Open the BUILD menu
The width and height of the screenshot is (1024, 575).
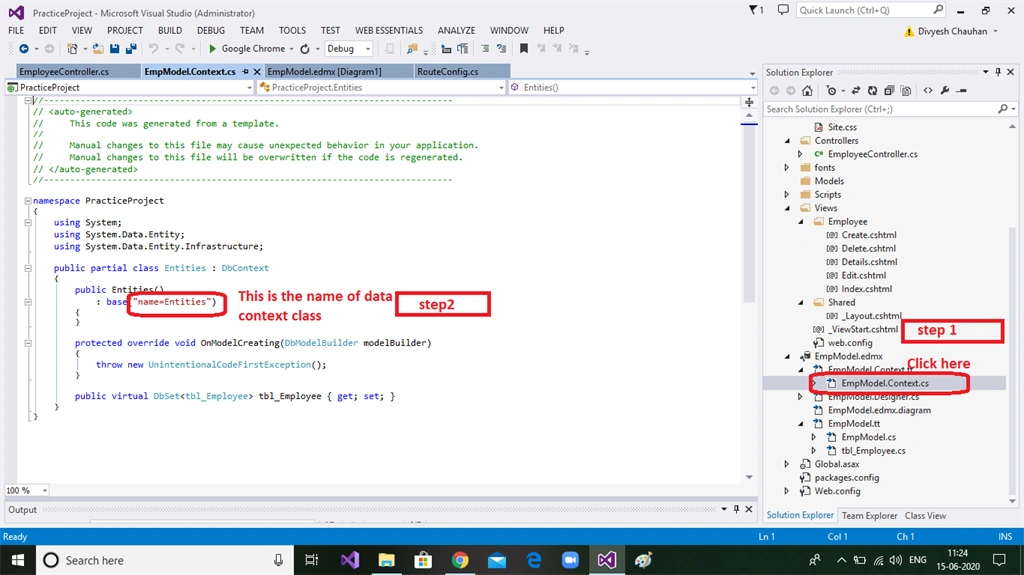[x=170, y=30]
